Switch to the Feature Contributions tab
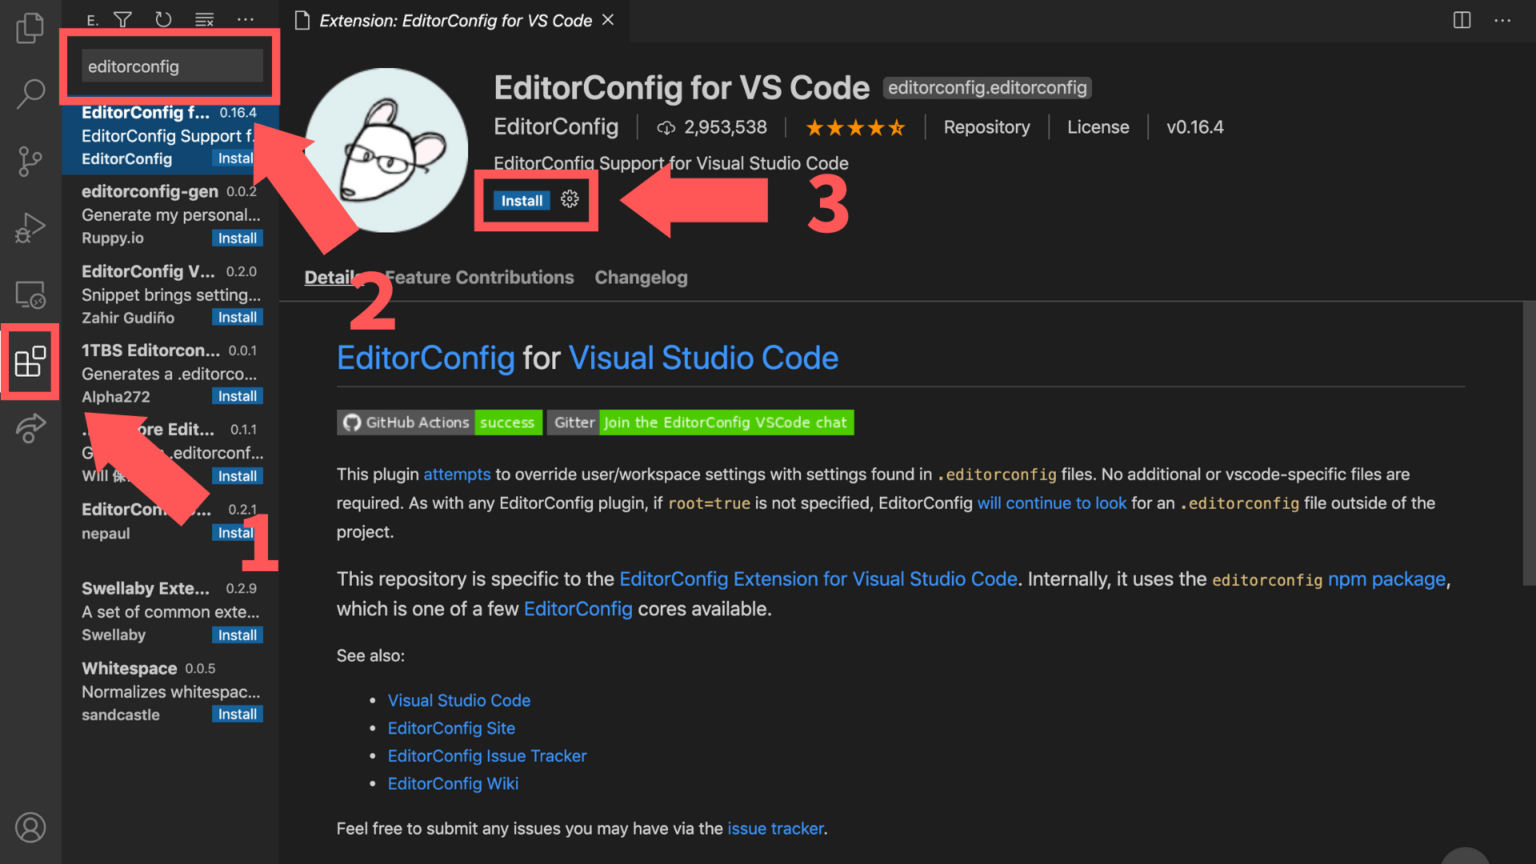The width and height of the screenshot is (1536, 864). [x=479, y=277]
